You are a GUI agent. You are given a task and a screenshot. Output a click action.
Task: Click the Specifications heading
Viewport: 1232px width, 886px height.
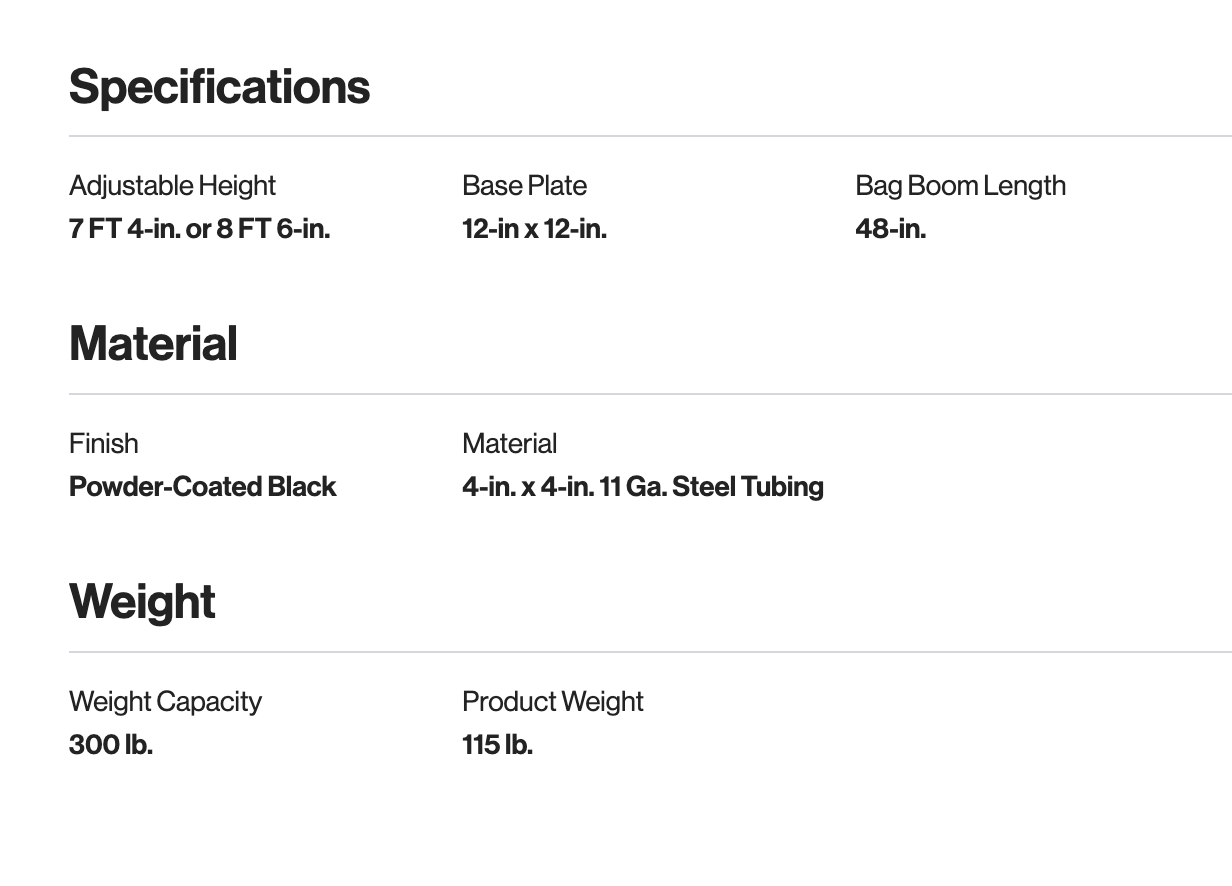coord(219,87)
